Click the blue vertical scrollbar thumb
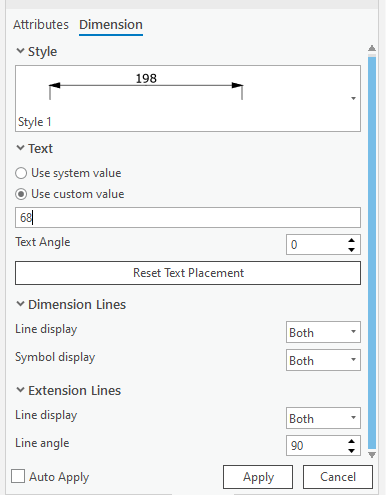Viewport: 386px width, 495px height. click(x=372, y=253)
